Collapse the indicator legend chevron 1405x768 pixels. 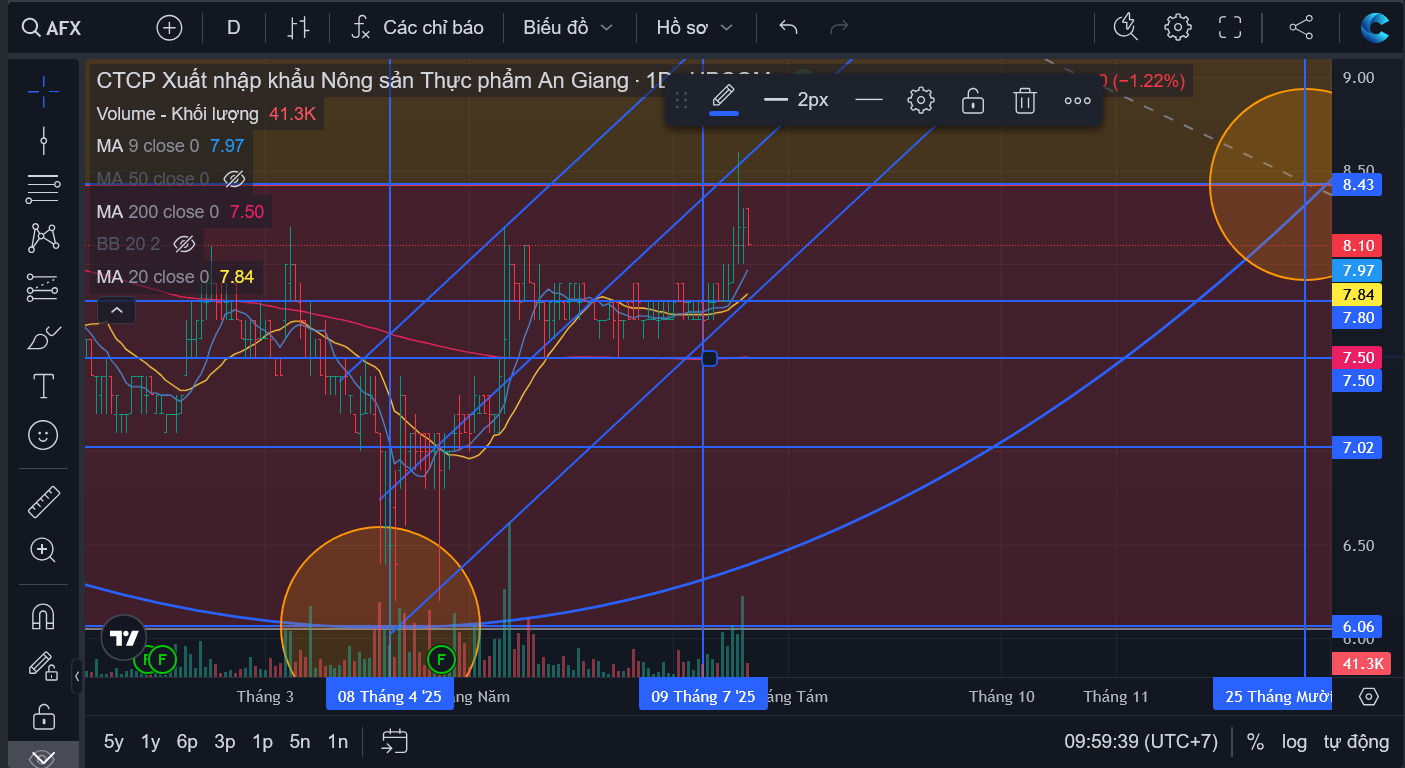click(x=117, y=310)
